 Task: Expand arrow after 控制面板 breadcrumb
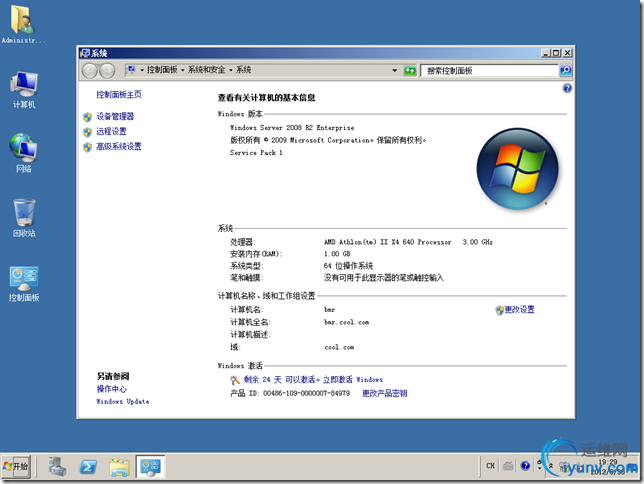coord(183,70)
